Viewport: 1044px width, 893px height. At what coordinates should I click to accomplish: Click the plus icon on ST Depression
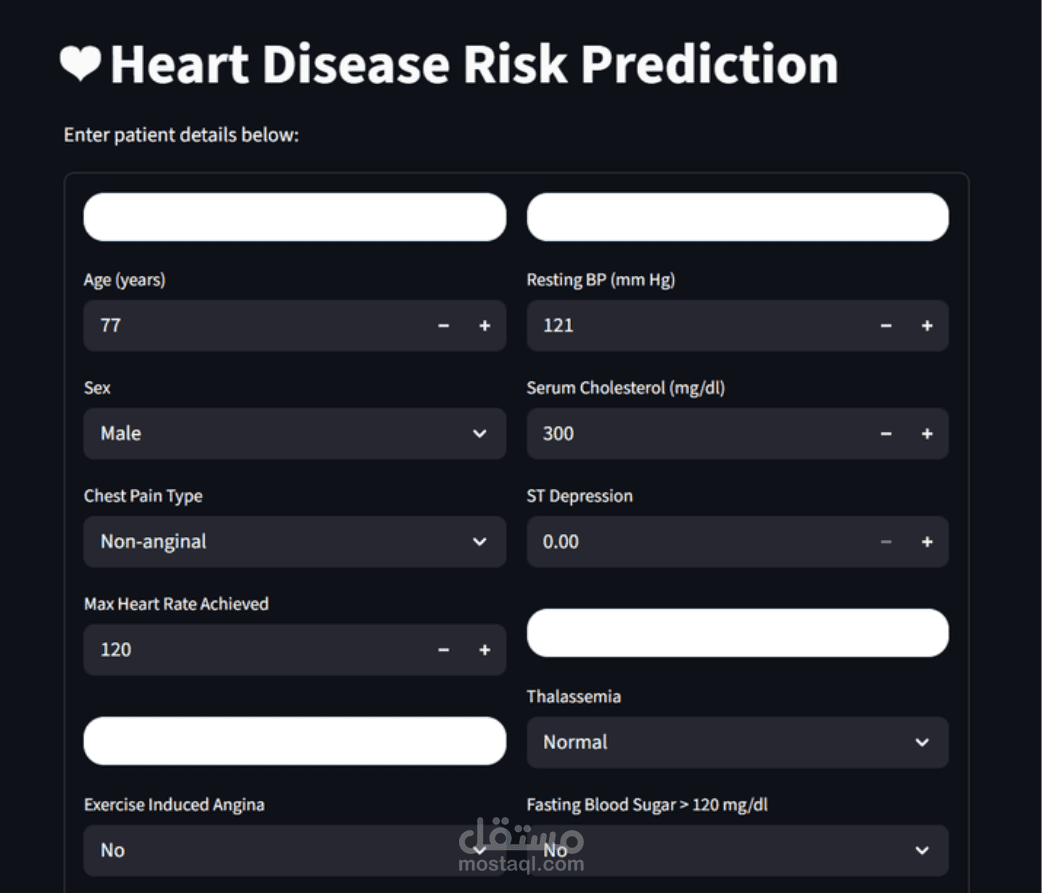[x=927, y=541]
